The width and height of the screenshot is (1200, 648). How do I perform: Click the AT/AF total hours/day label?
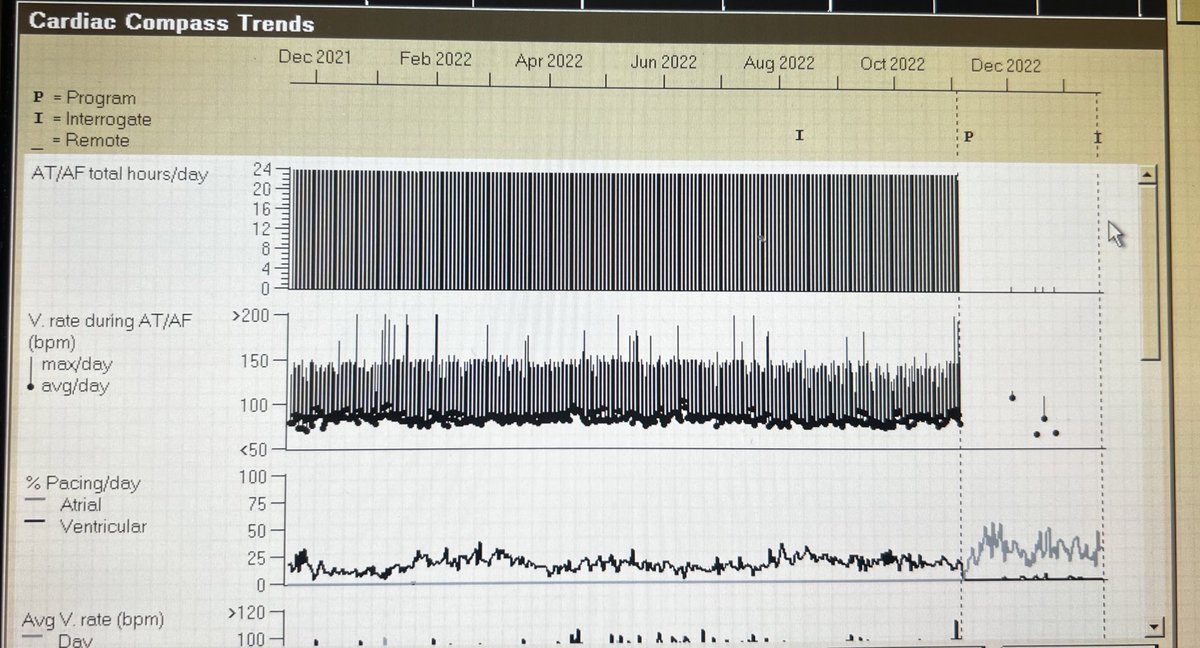[120, 174]
